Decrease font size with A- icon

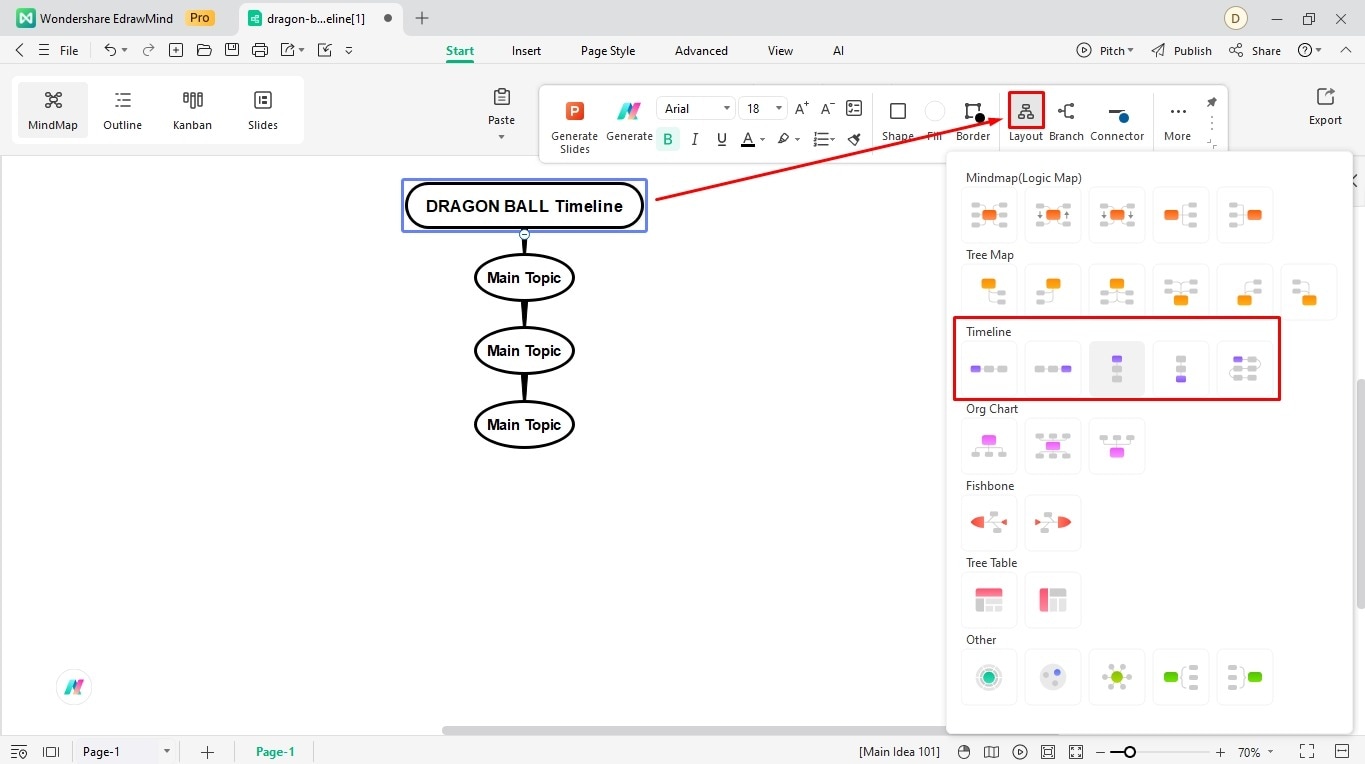(827, 109)
